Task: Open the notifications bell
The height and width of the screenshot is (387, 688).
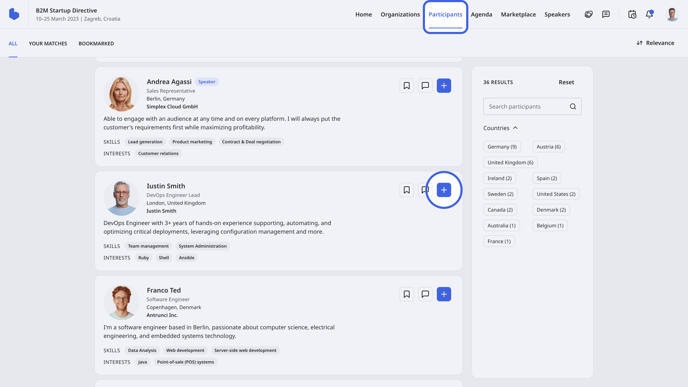Action: (x=649, y=14)
